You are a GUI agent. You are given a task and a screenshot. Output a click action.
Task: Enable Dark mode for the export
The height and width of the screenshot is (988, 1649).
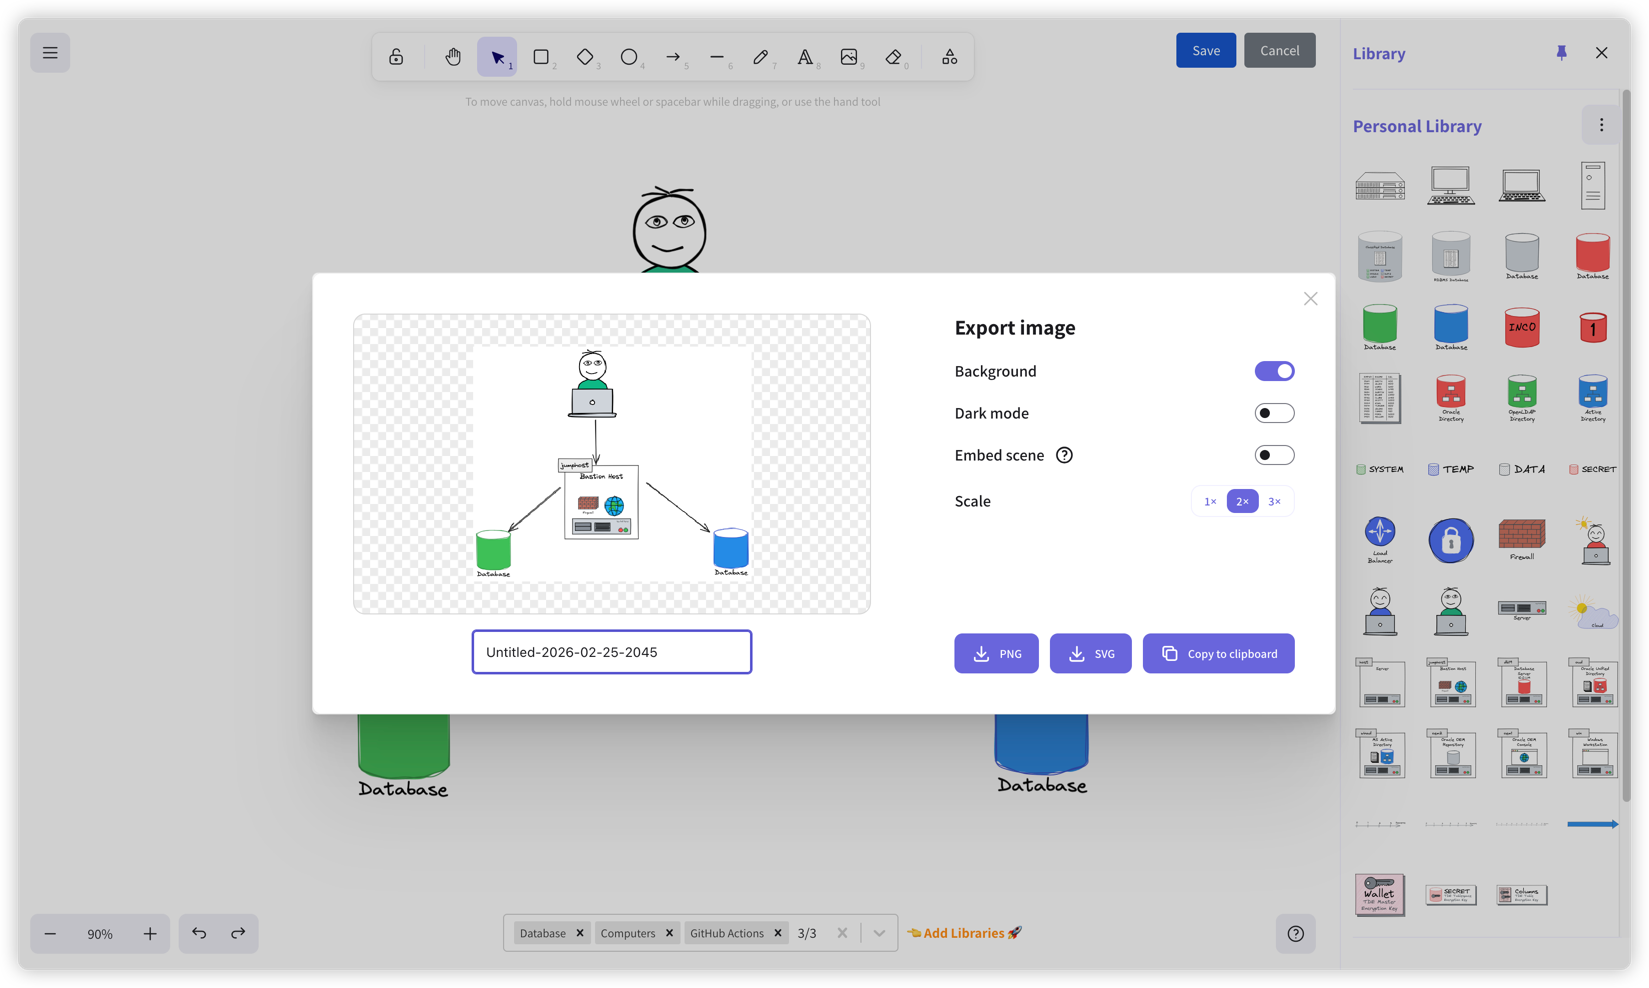1274,412
